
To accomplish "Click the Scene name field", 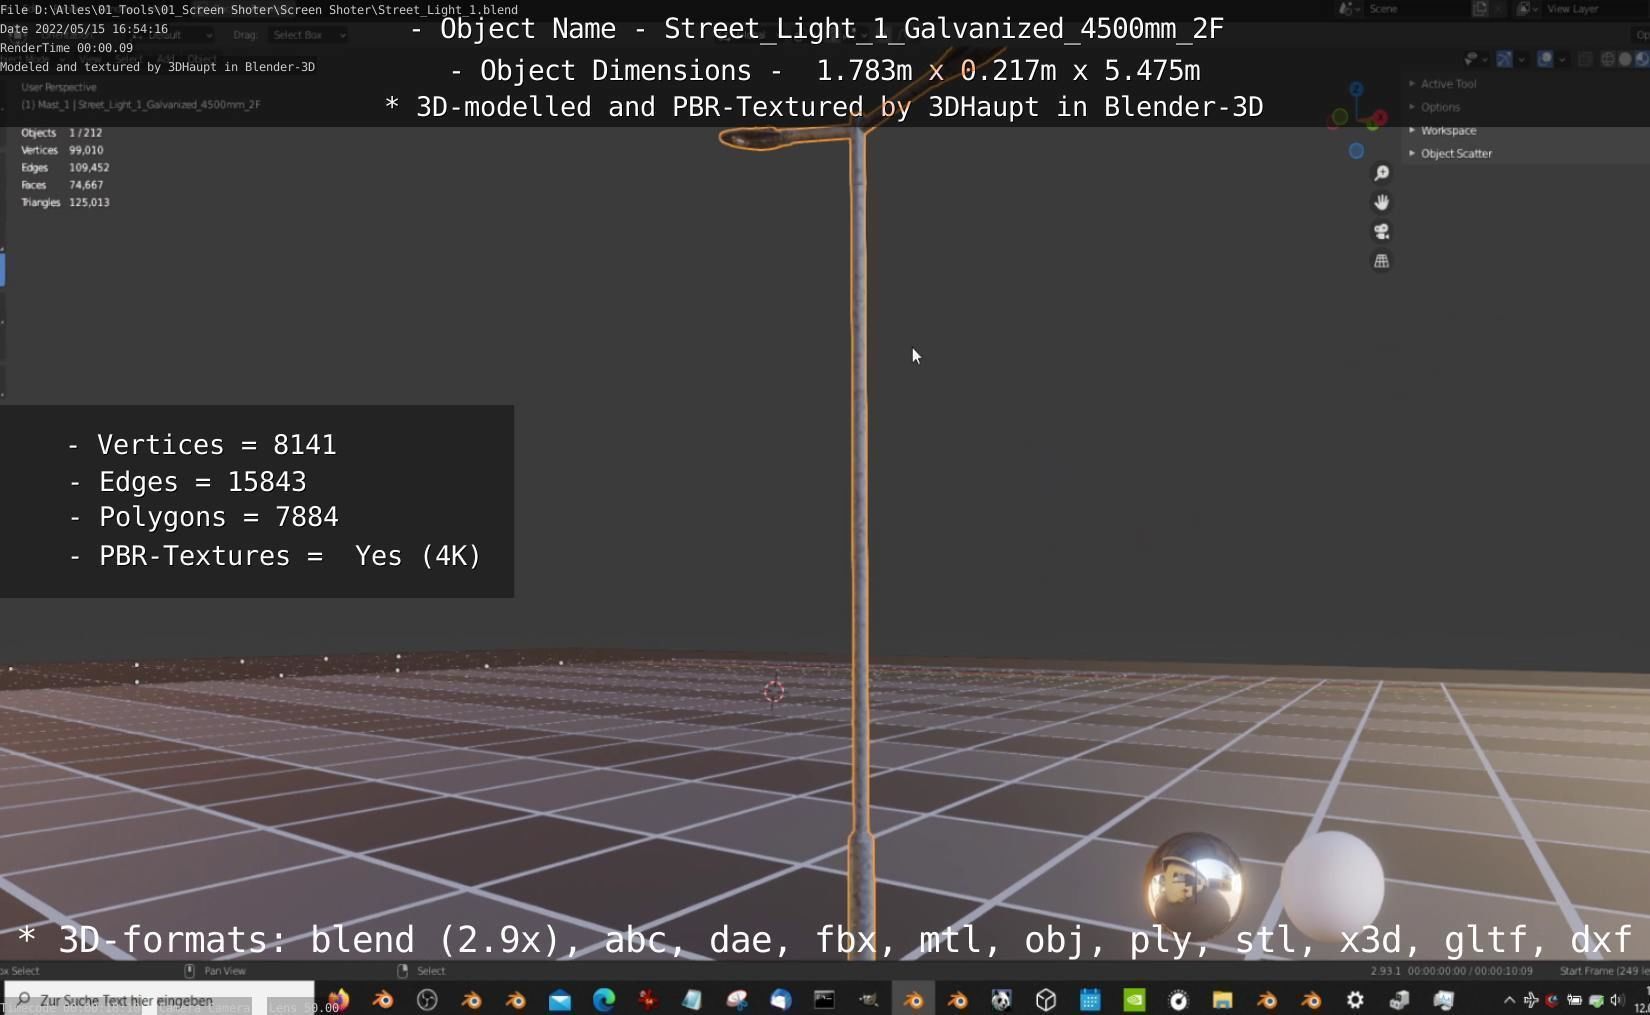I will pyautogui.click(x=1415, y=9).
